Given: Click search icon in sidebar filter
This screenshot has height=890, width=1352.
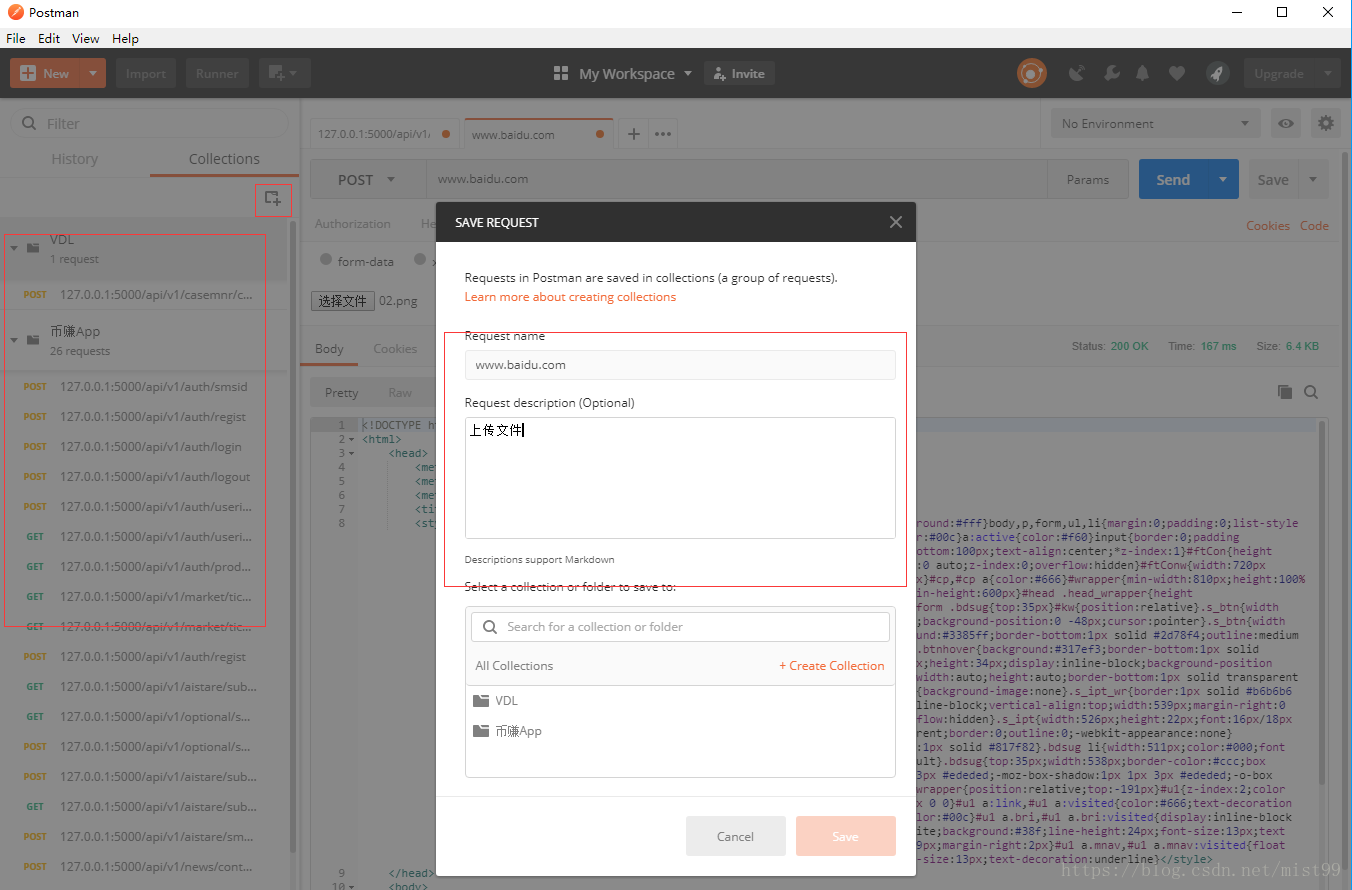Looking at the screenshot, I should [29, 124].
